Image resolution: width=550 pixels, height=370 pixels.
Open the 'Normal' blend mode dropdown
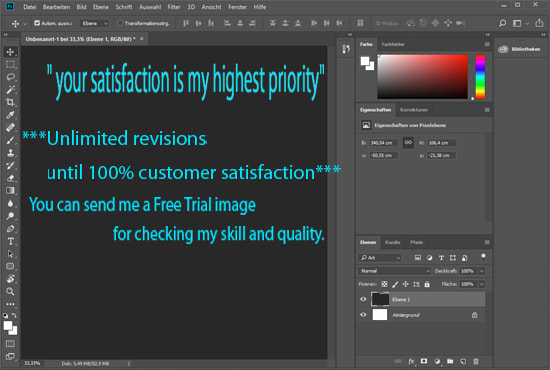[395, 271]
